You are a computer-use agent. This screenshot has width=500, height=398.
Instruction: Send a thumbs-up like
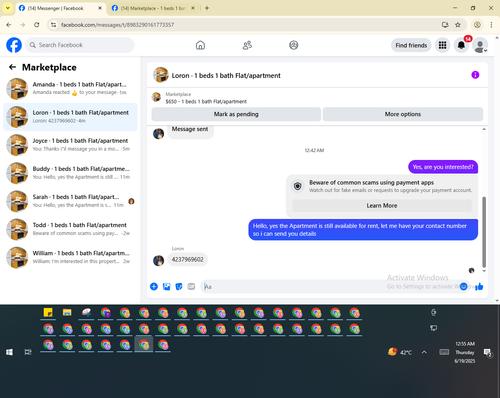pos(479,286)
